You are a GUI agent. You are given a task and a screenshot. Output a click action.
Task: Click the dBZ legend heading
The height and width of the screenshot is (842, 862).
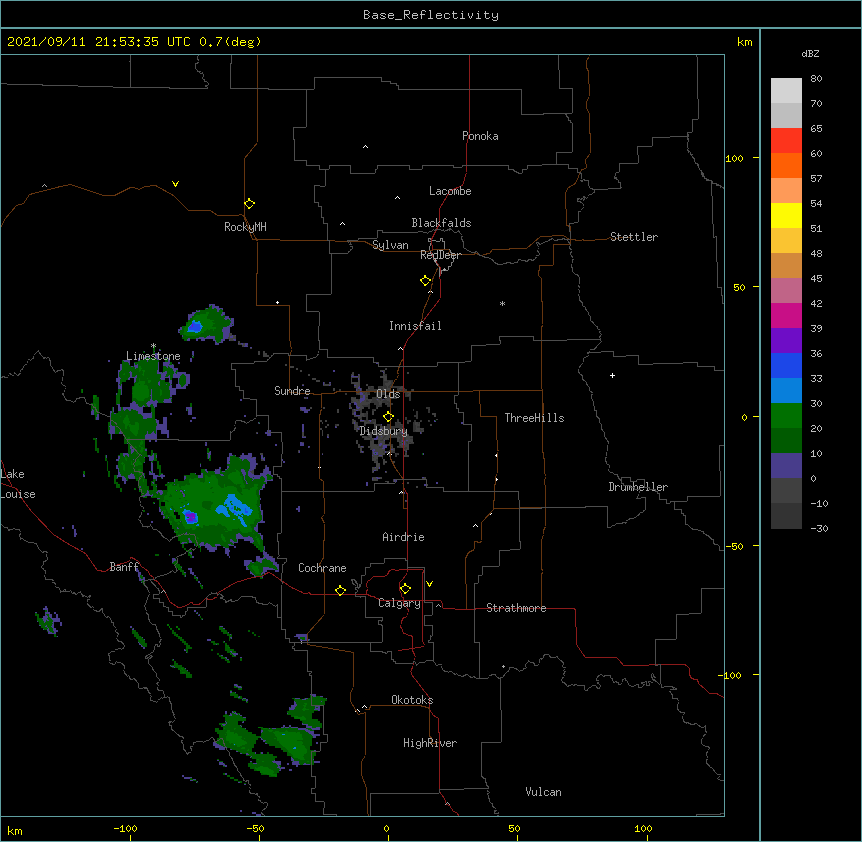[x=810, y=53]
